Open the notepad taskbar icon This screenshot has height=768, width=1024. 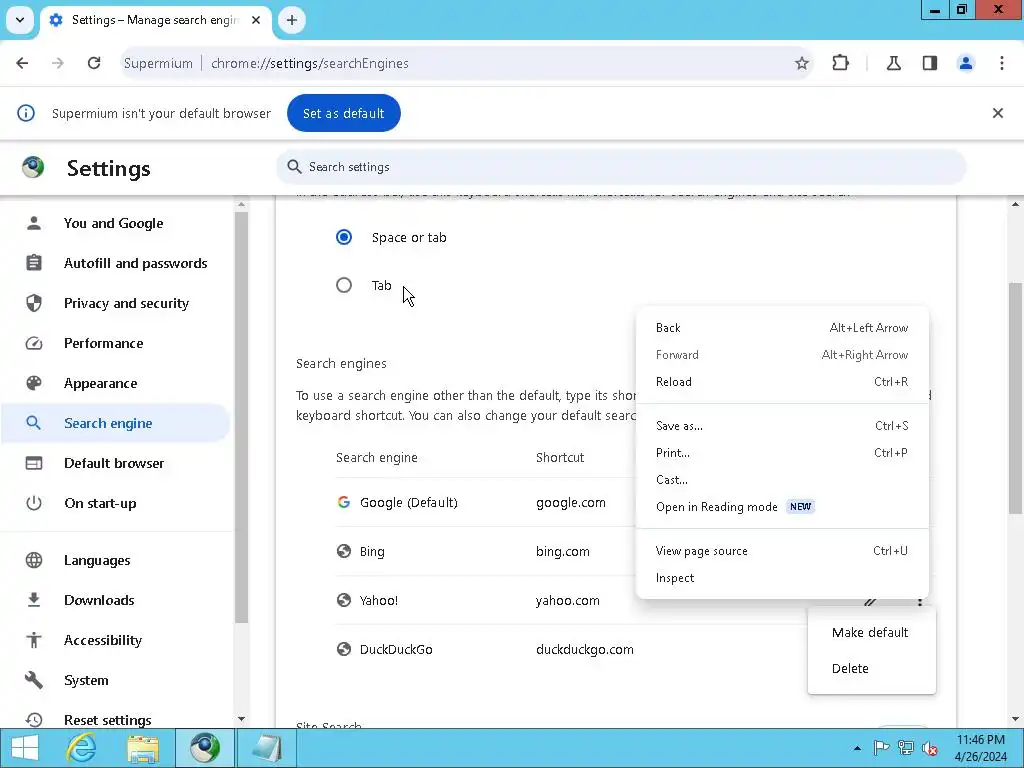266,748
